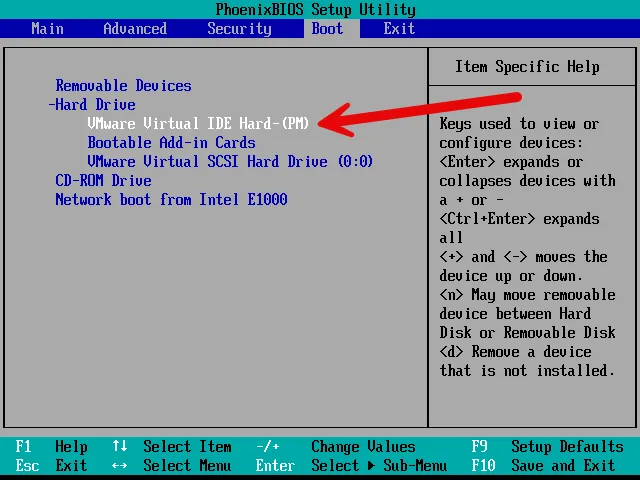Click help text '<d> Remove a device'

pos(515,351)
